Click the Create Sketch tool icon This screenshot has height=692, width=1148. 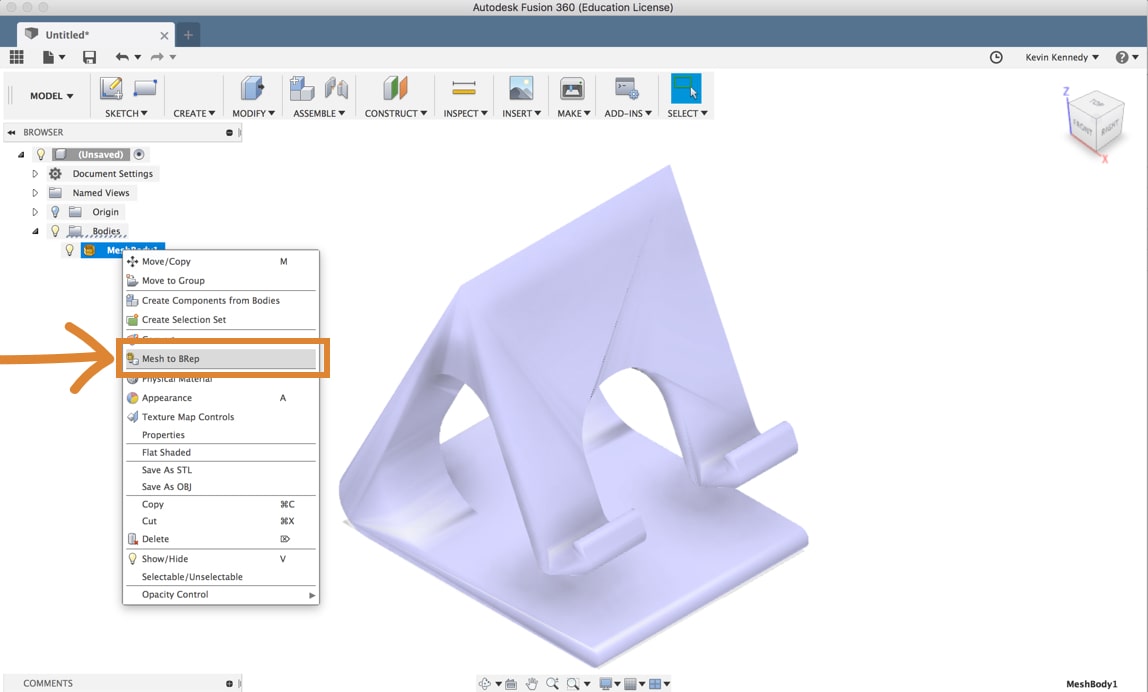111,89
